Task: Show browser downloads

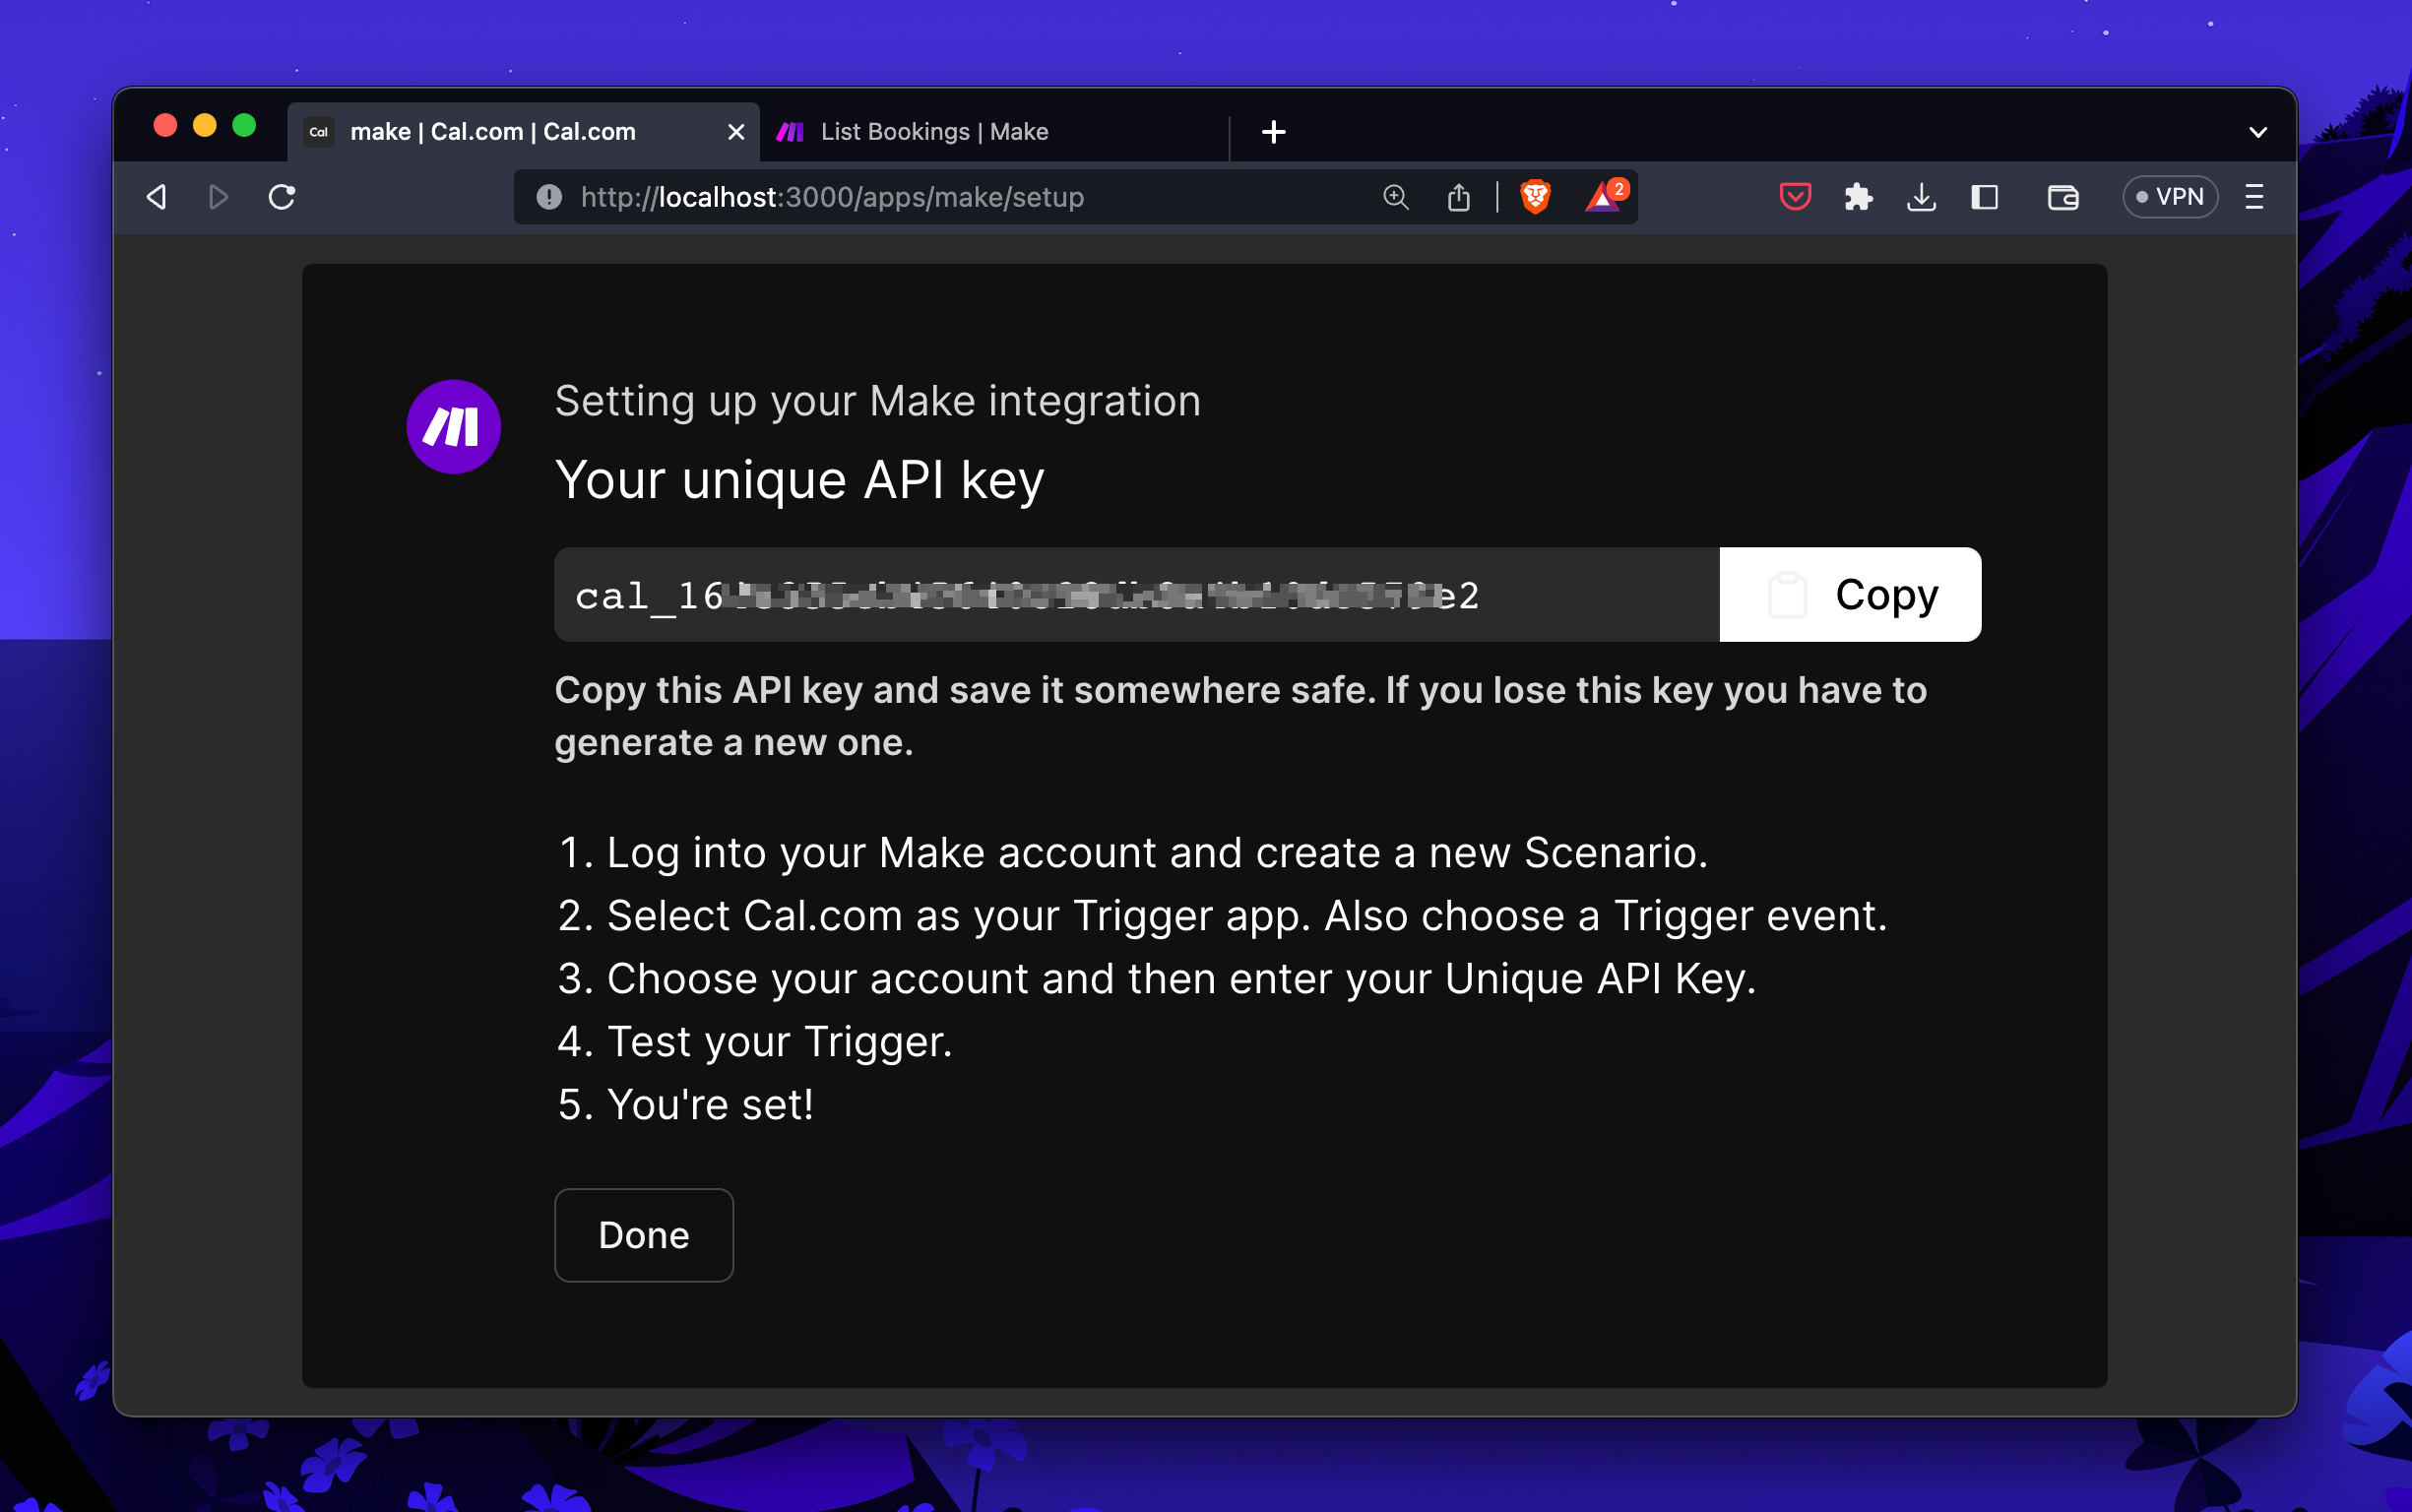Action: pyautogui.click(x=1921, y=197)
